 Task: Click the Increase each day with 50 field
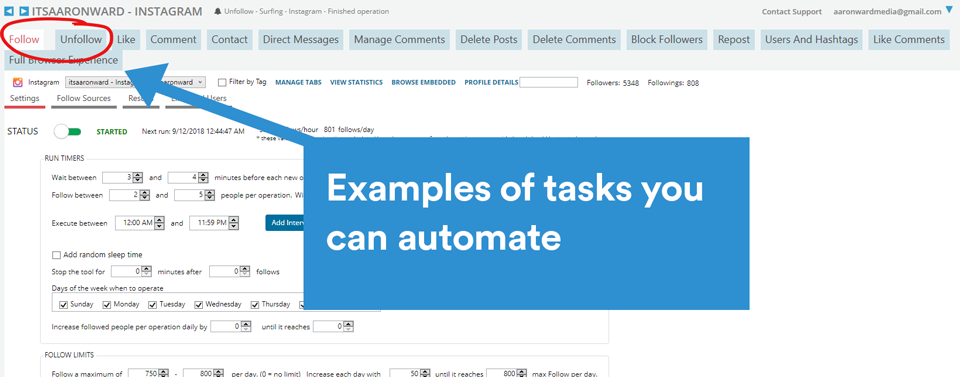pyautogui.click(x=410, y=373)
